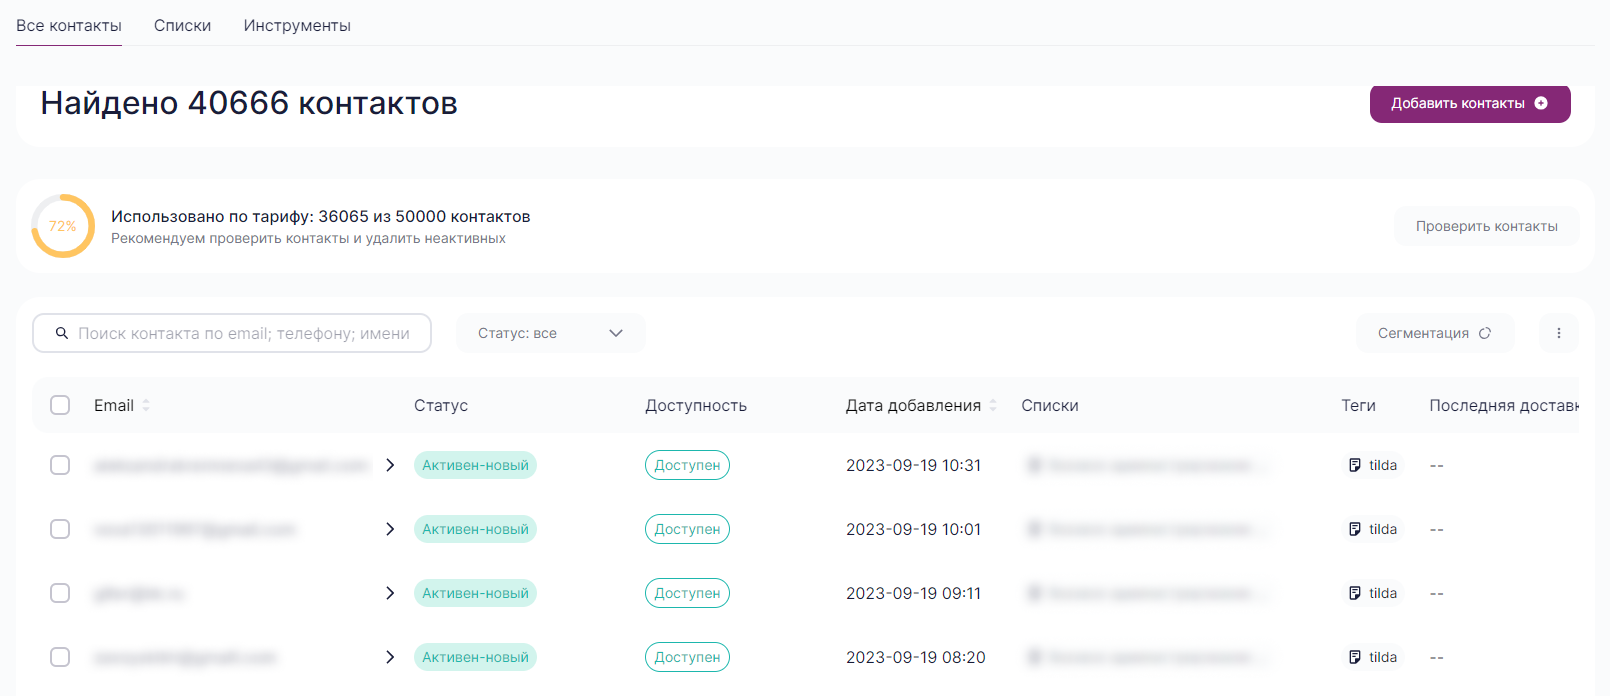The height and width of the screenshot is (696, 1610).
Task: Expand the contact added at 08:20
Action: (390, 657)
